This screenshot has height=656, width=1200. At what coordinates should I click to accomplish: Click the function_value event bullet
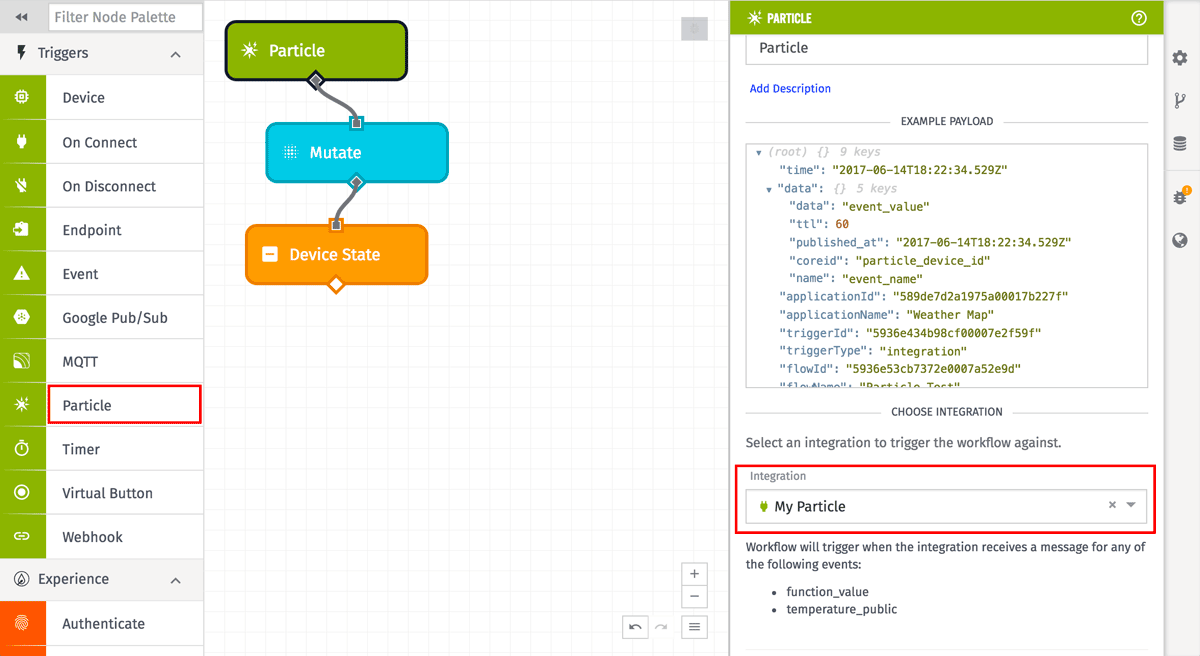(x=827, y=592)
